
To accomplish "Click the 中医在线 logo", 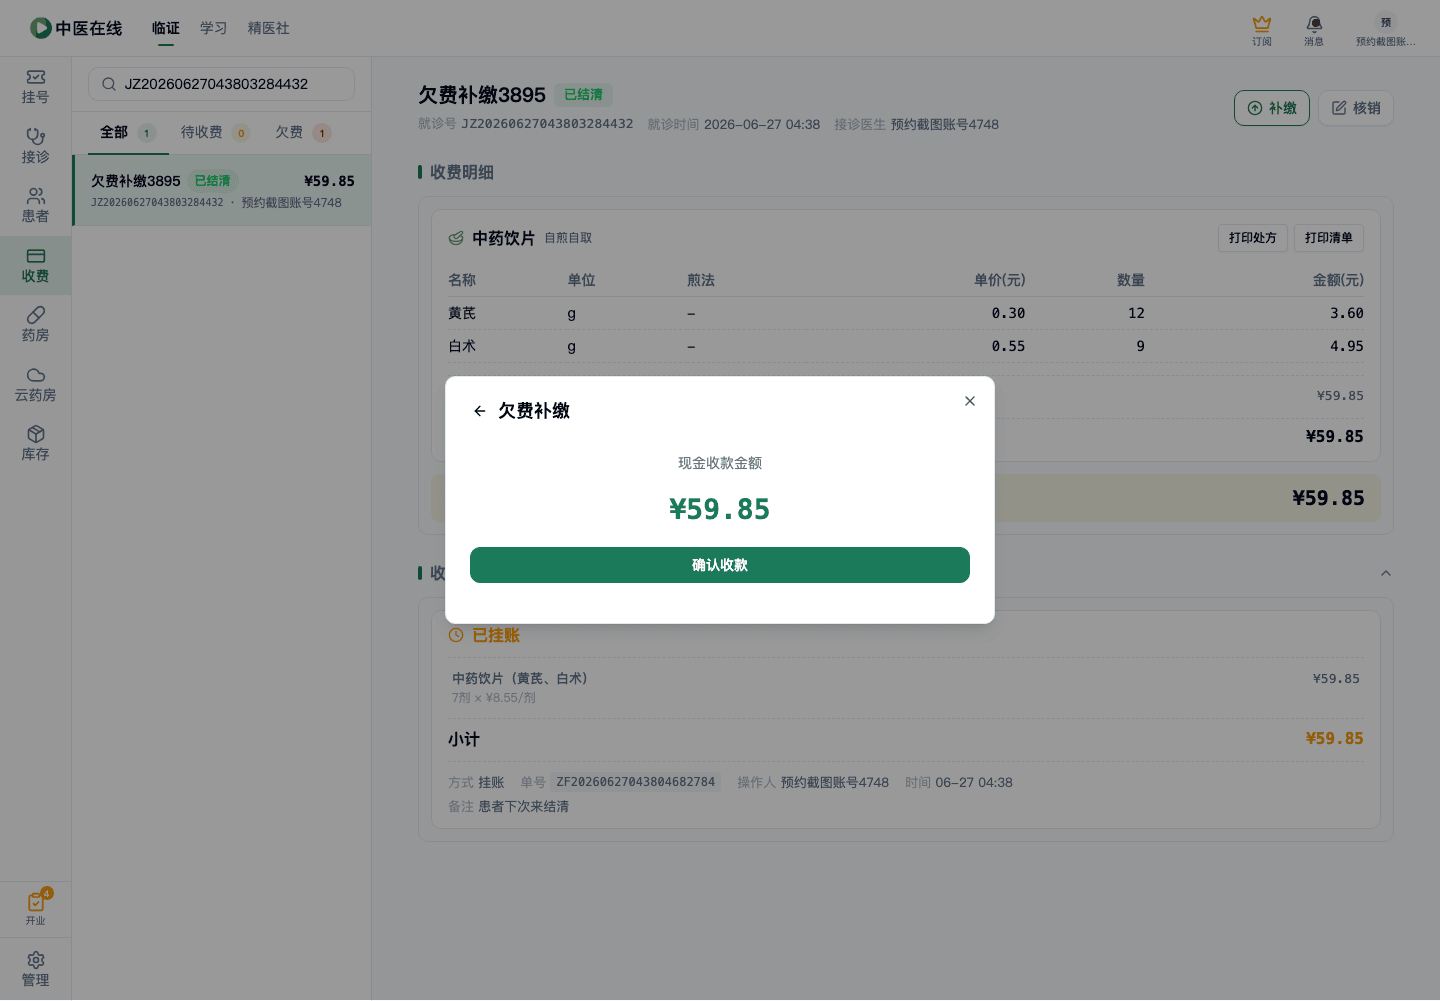I will pos(76,28).
